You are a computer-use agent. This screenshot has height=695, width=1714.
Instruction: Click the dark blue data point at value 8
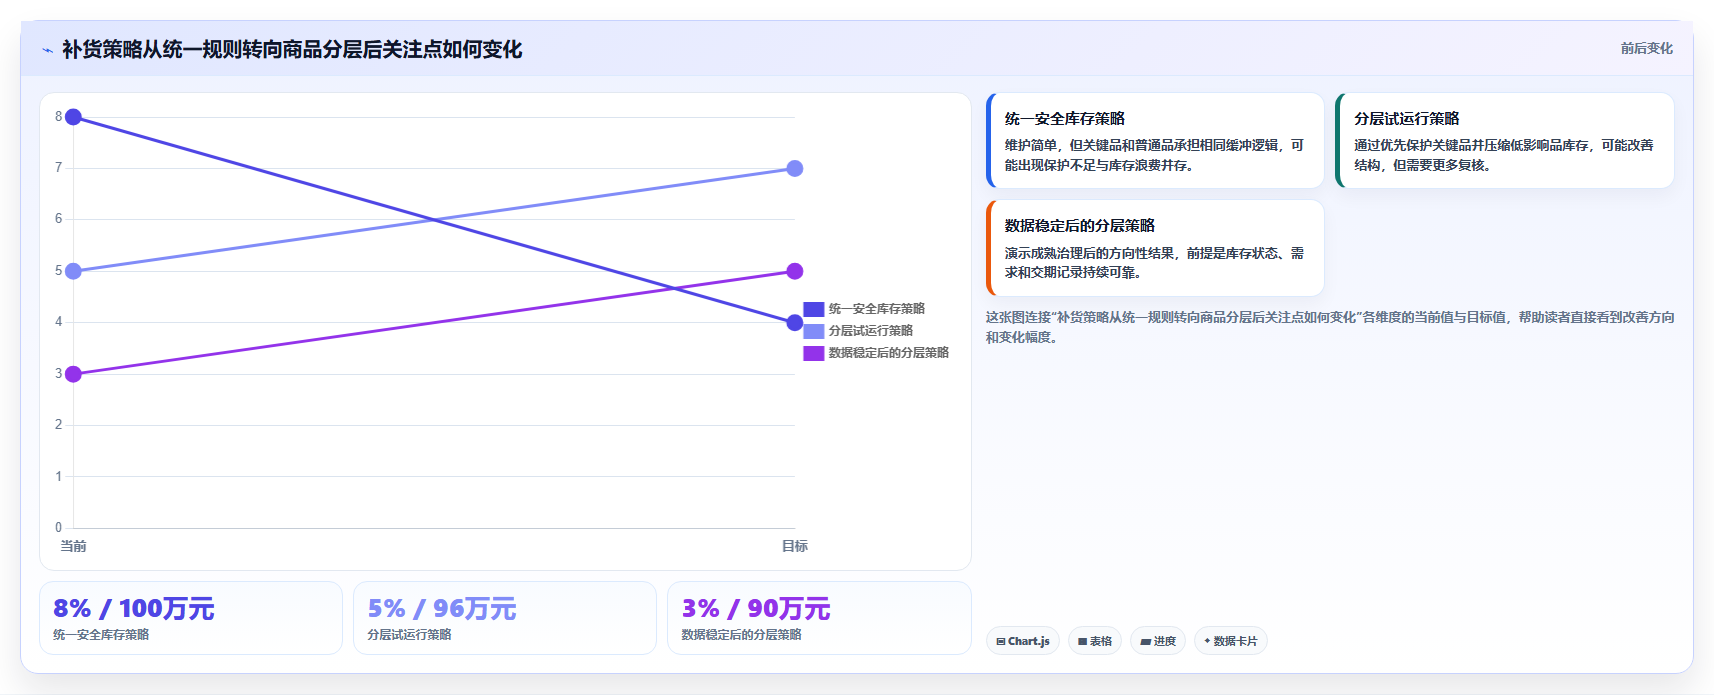coord(73,117)
